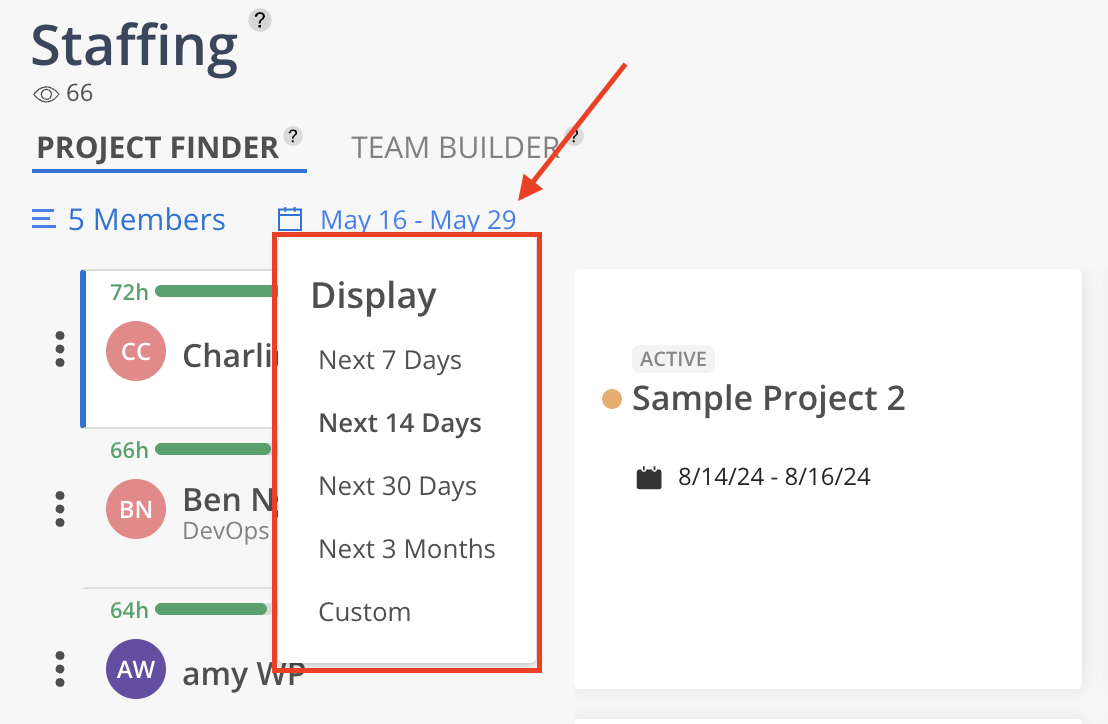Viewport: 1108px width, 724px height.
Task: Choose Next 7 Days display option
Action: pyautogui.click(x=390, y=360)
